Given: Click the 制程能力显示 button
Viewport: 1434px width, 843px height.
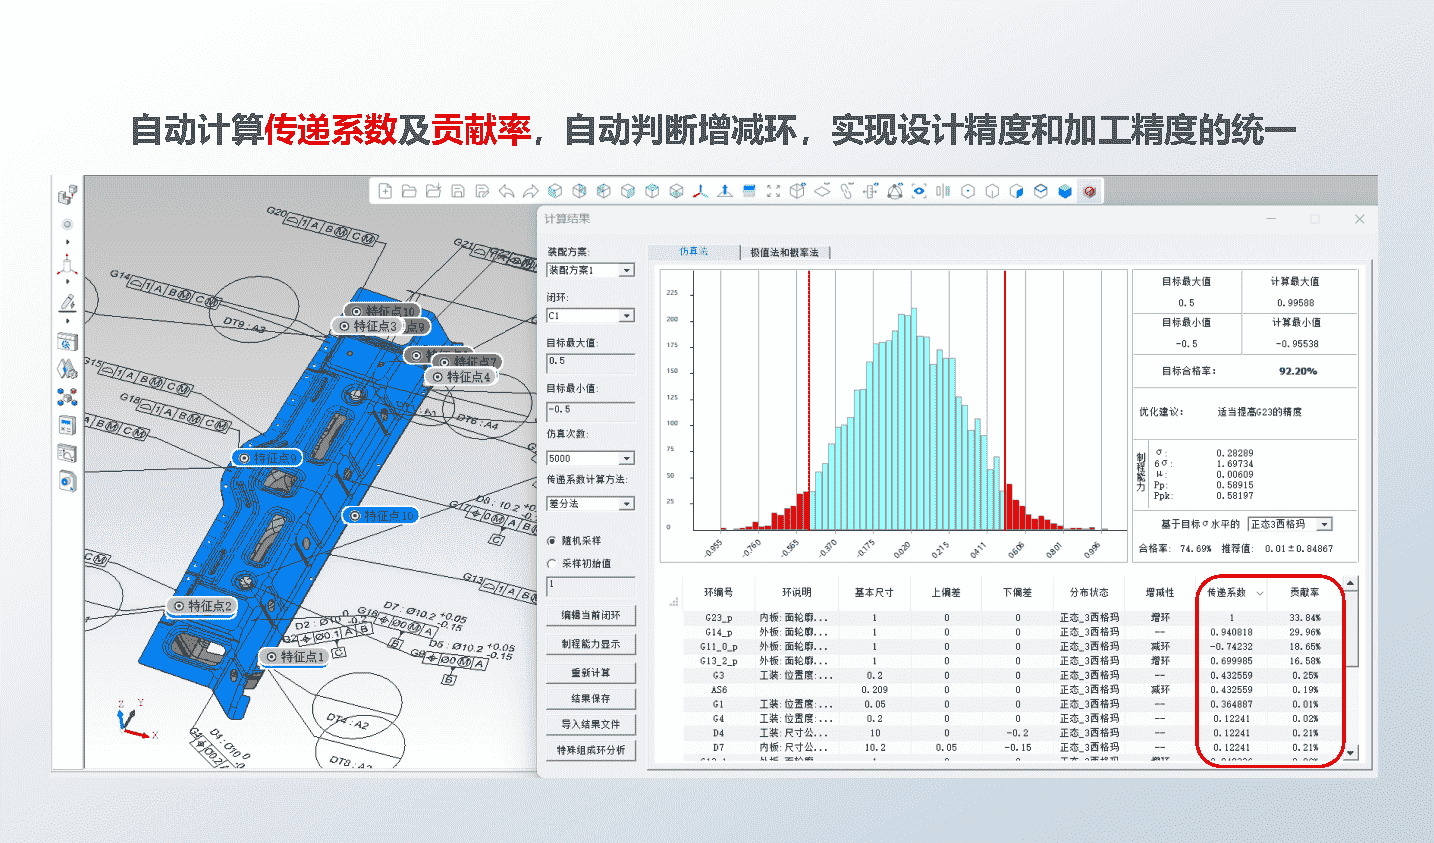Looking at the screenshot, I should click(x=590, y=644).
